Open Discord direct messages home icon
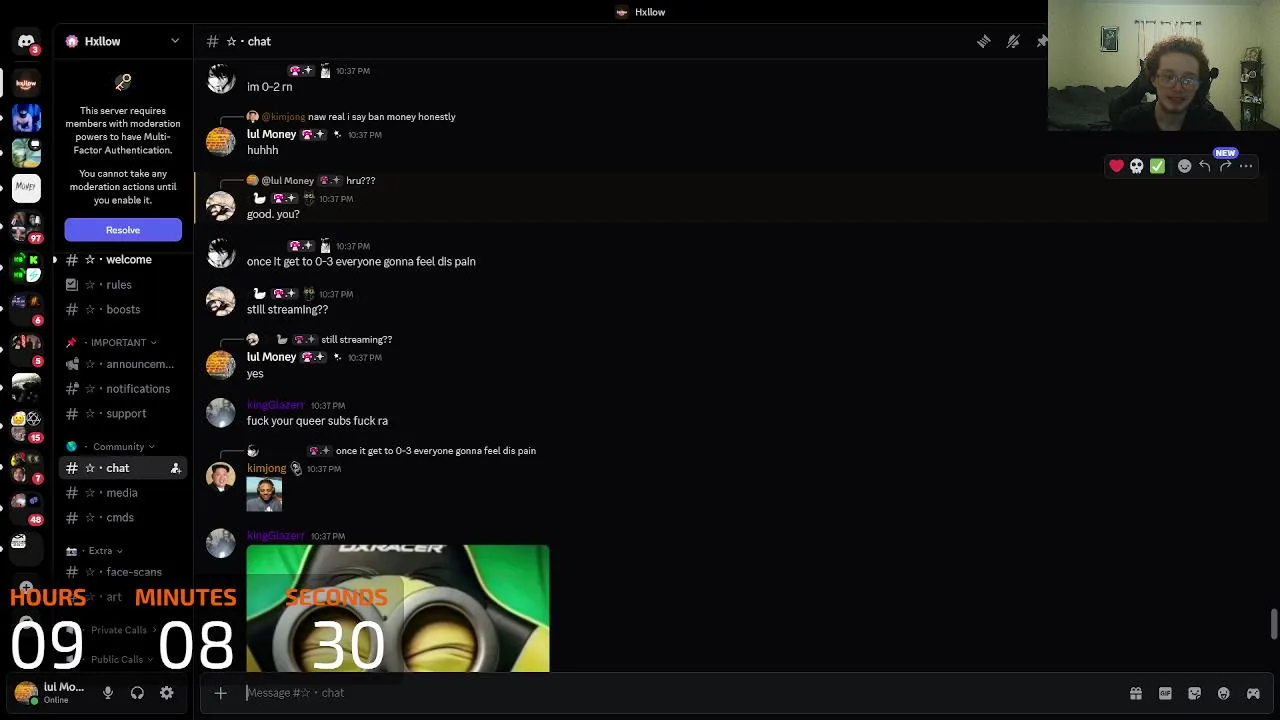 (26, 42)
